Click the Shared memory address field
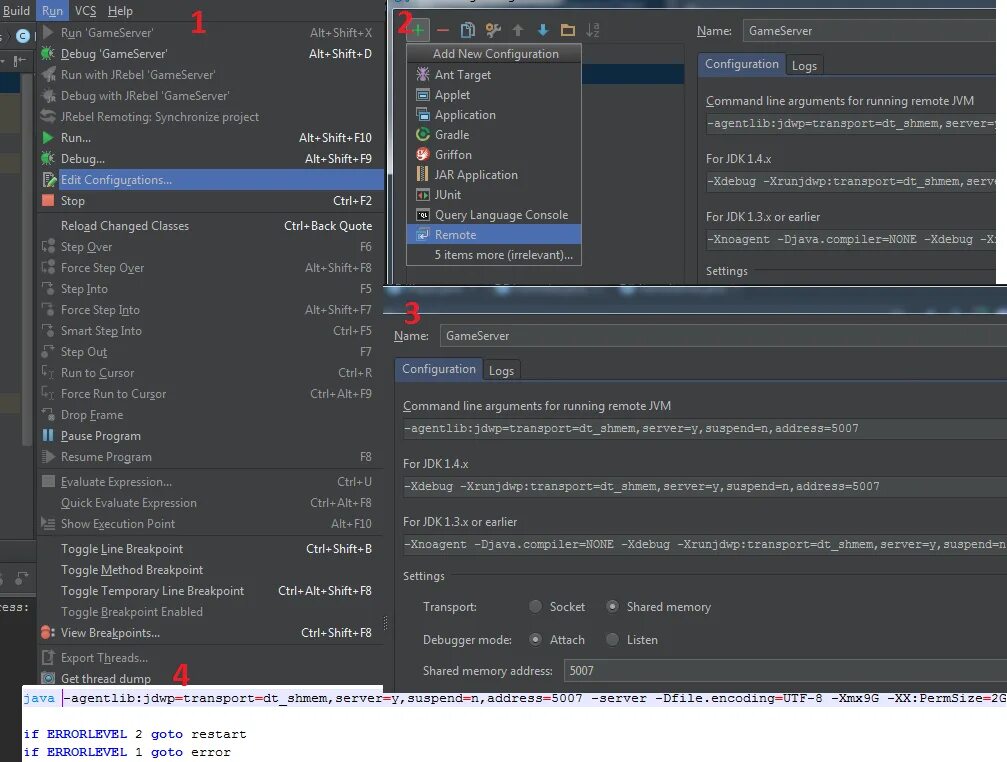The width and height of the screenshot is (1007, 762). pyautogui.click(x=785, y=671)
